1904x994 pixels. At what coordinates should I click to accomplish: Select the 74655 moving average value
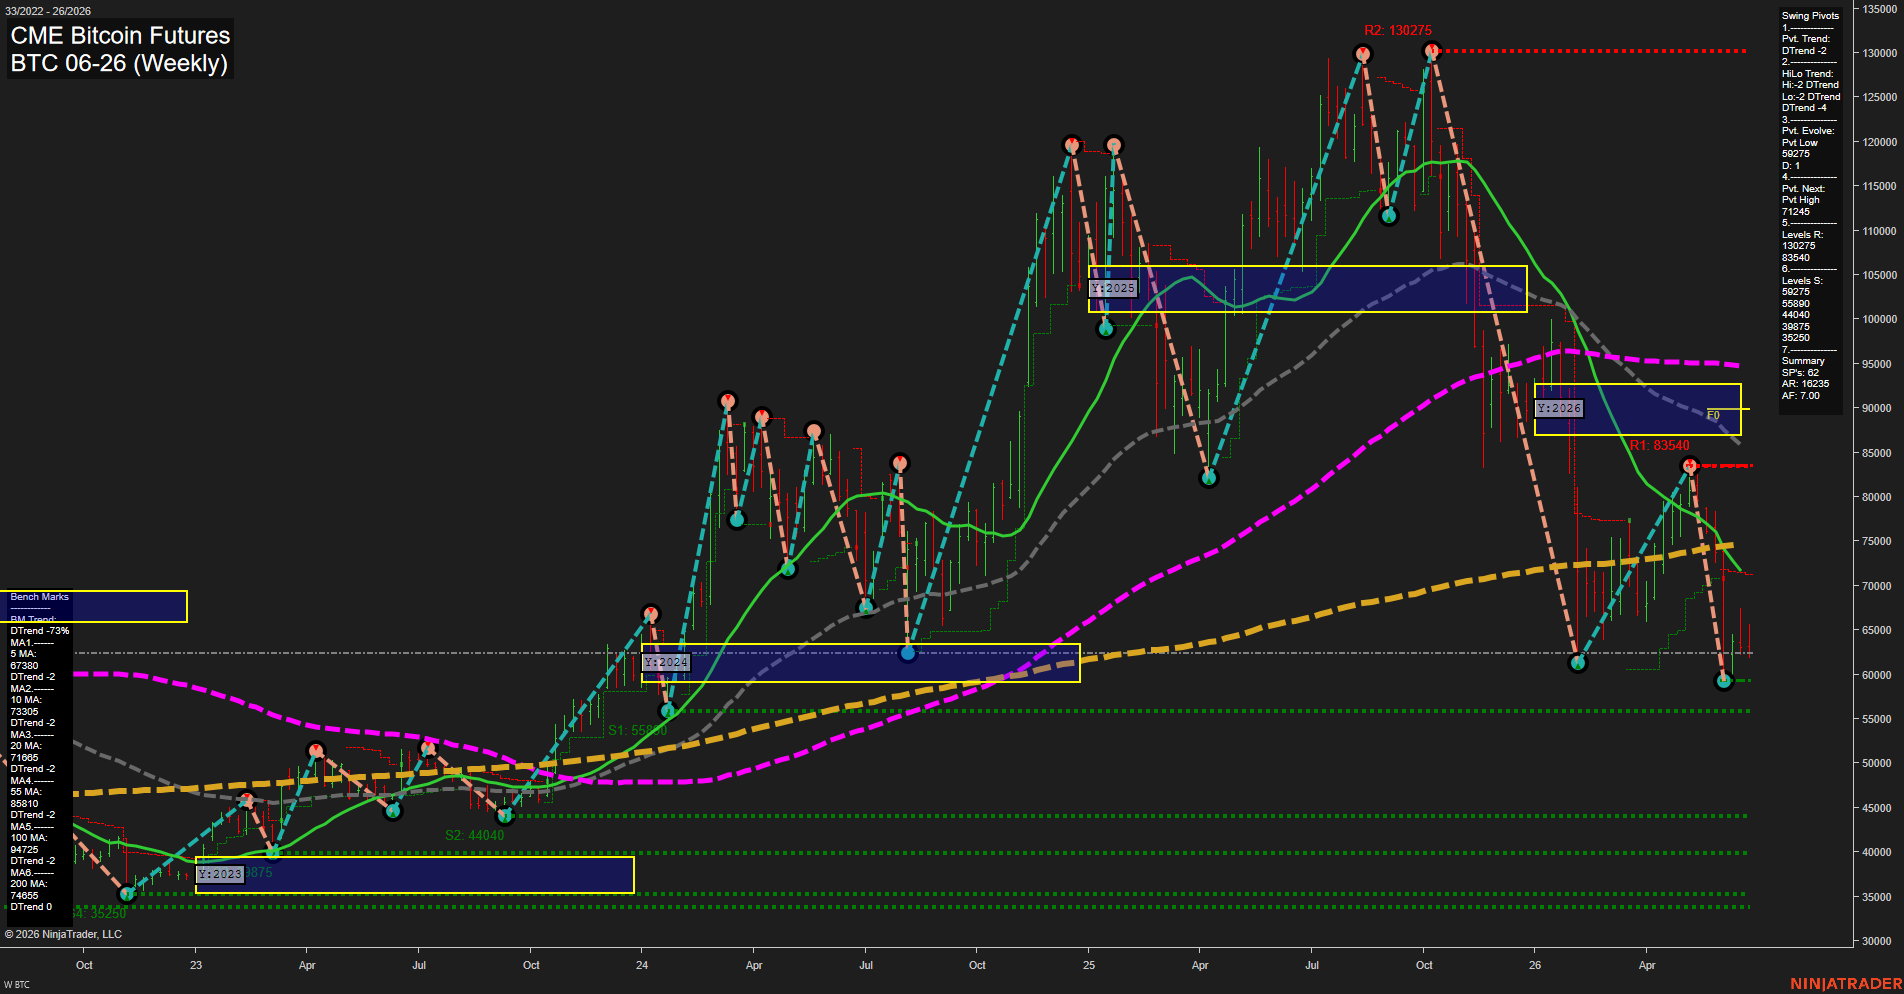(25, 896)
